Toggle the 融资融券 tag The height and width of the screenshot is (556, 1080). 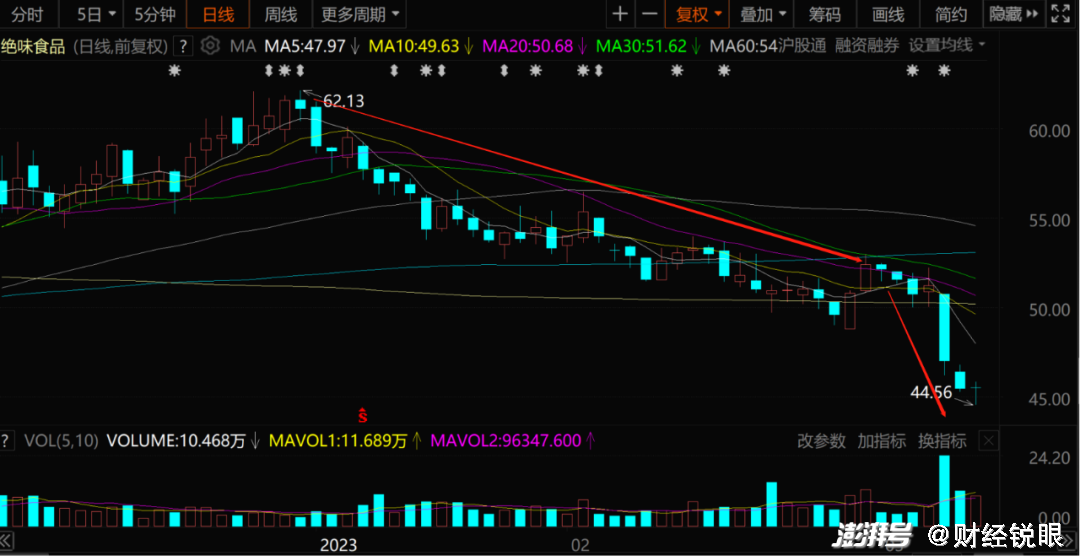pyautogui.click(x=866, y=46)
